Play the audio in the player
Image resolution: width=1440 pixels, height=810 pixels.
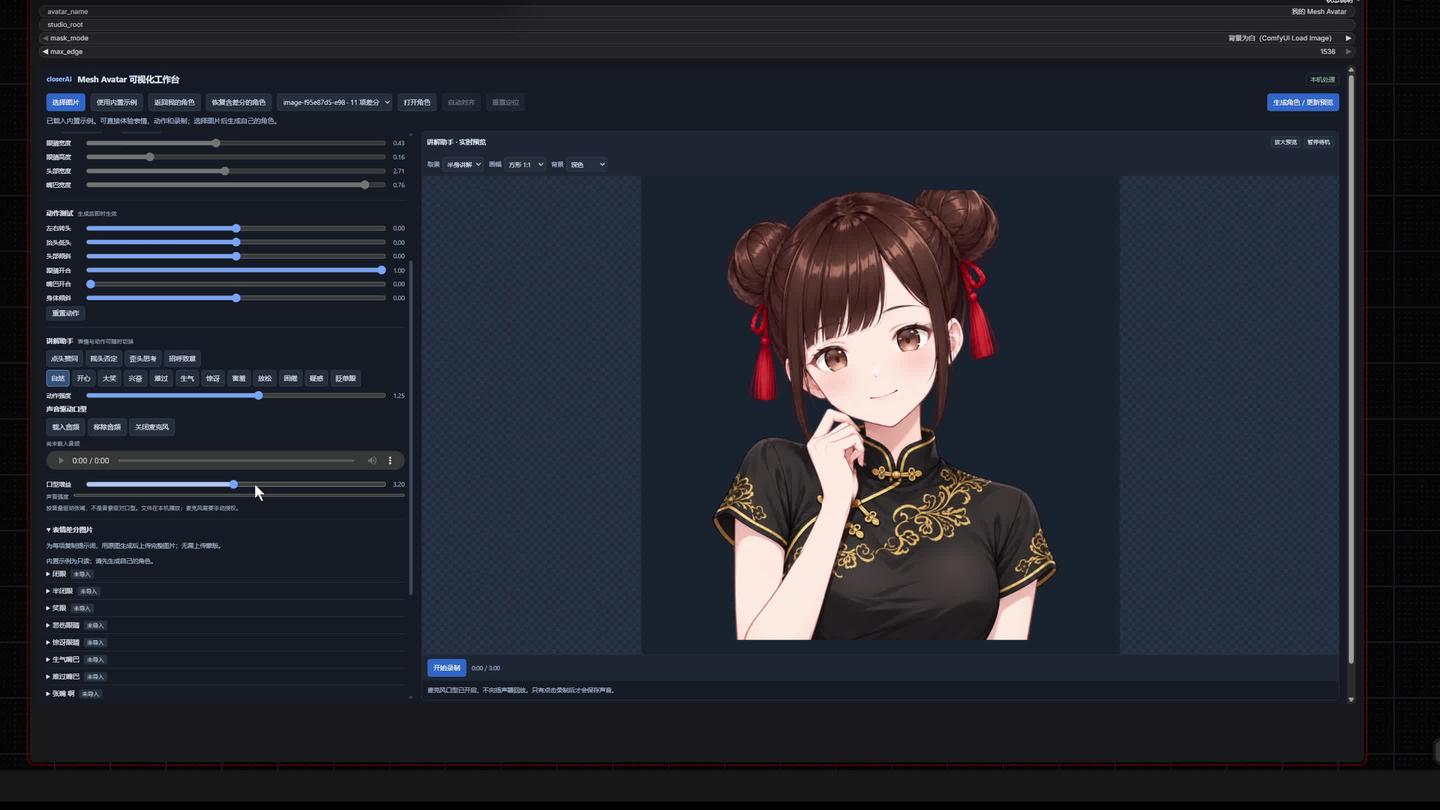61,461
